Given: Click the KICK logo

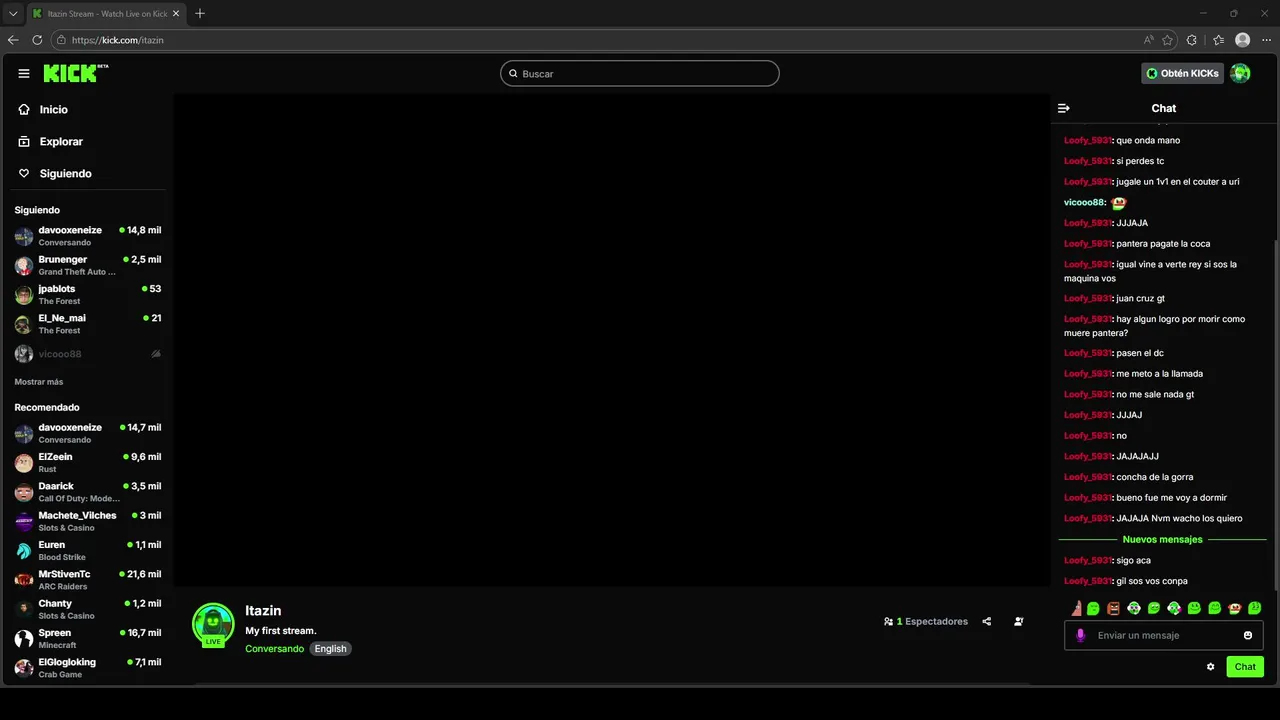Looking at the screenshot, I should (76, 73).
